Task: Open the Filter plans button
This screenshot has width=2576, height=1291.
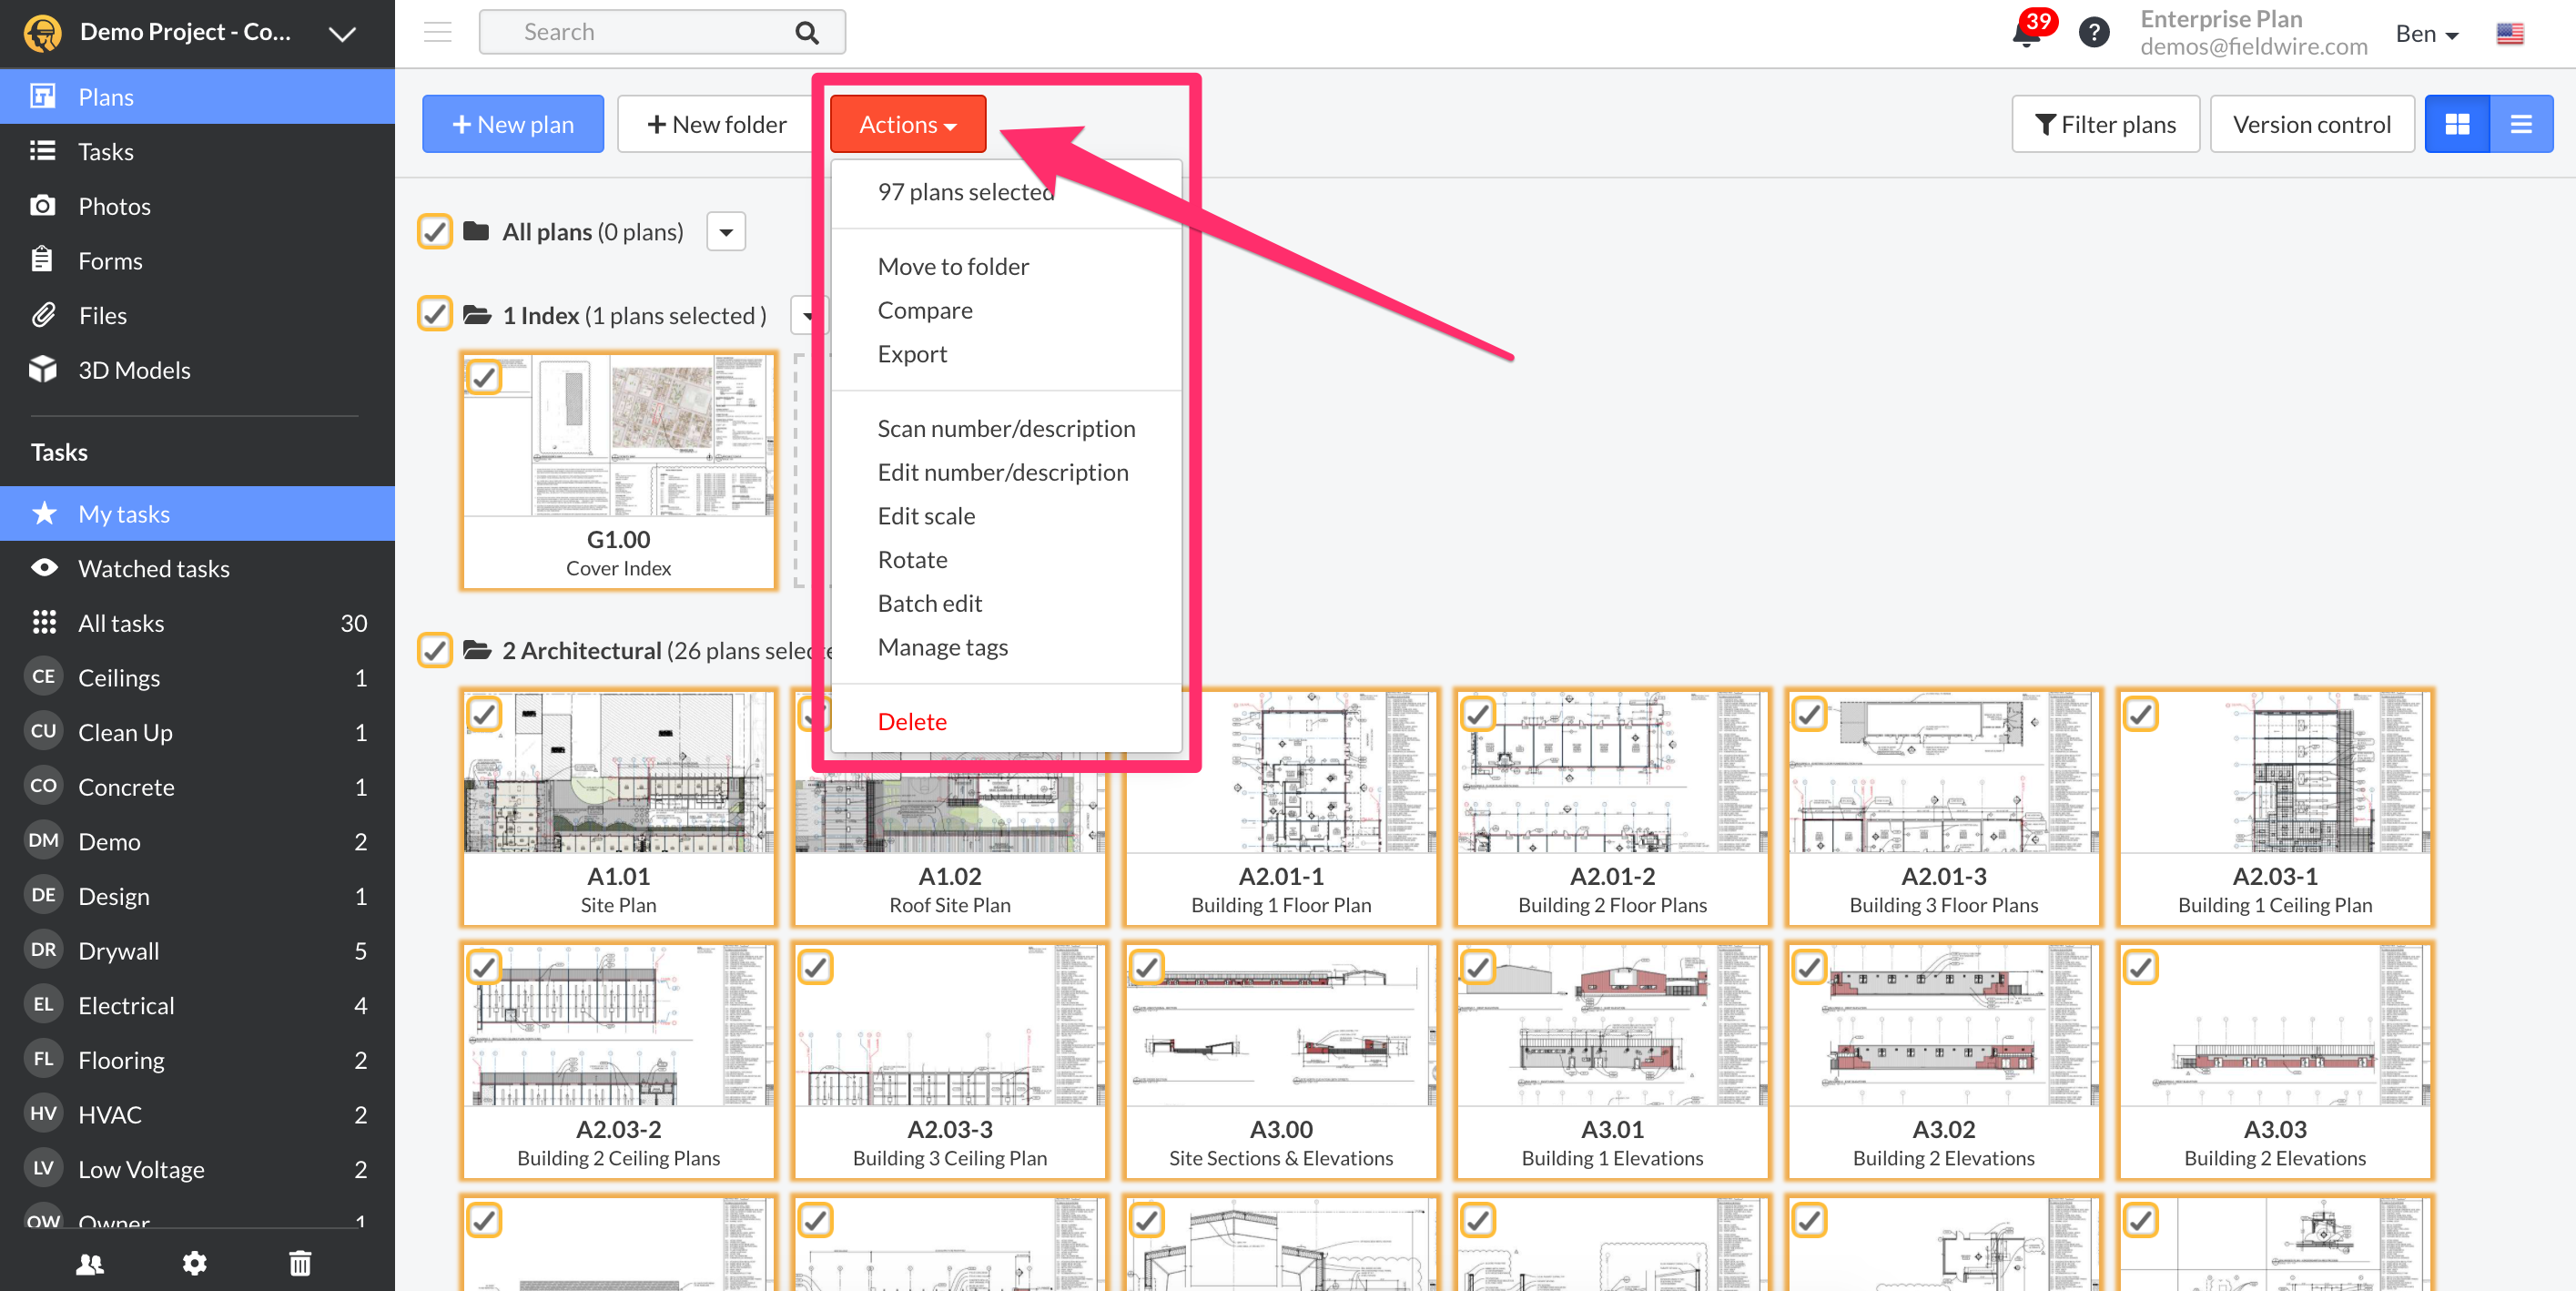Action: pyautogui.click(x=2105, y=124)
